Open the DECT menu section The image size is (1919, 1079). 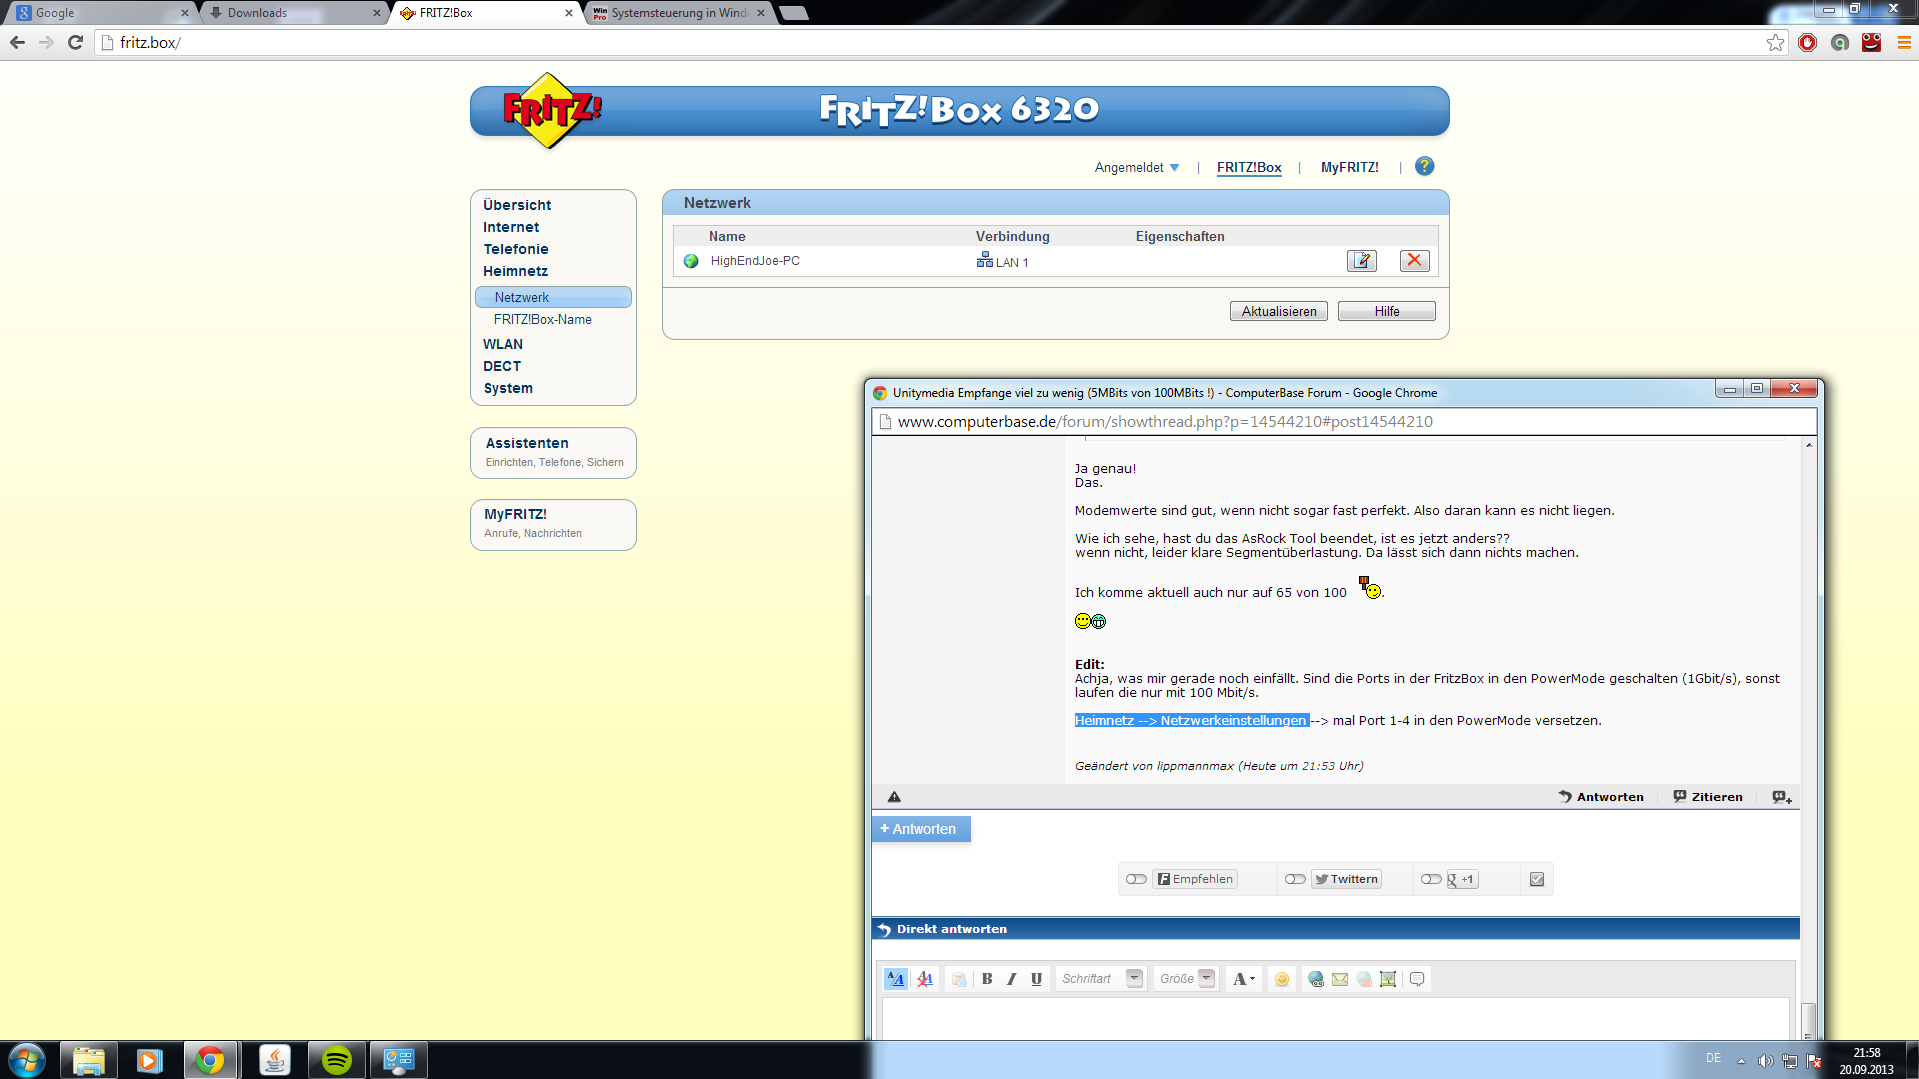502,366
